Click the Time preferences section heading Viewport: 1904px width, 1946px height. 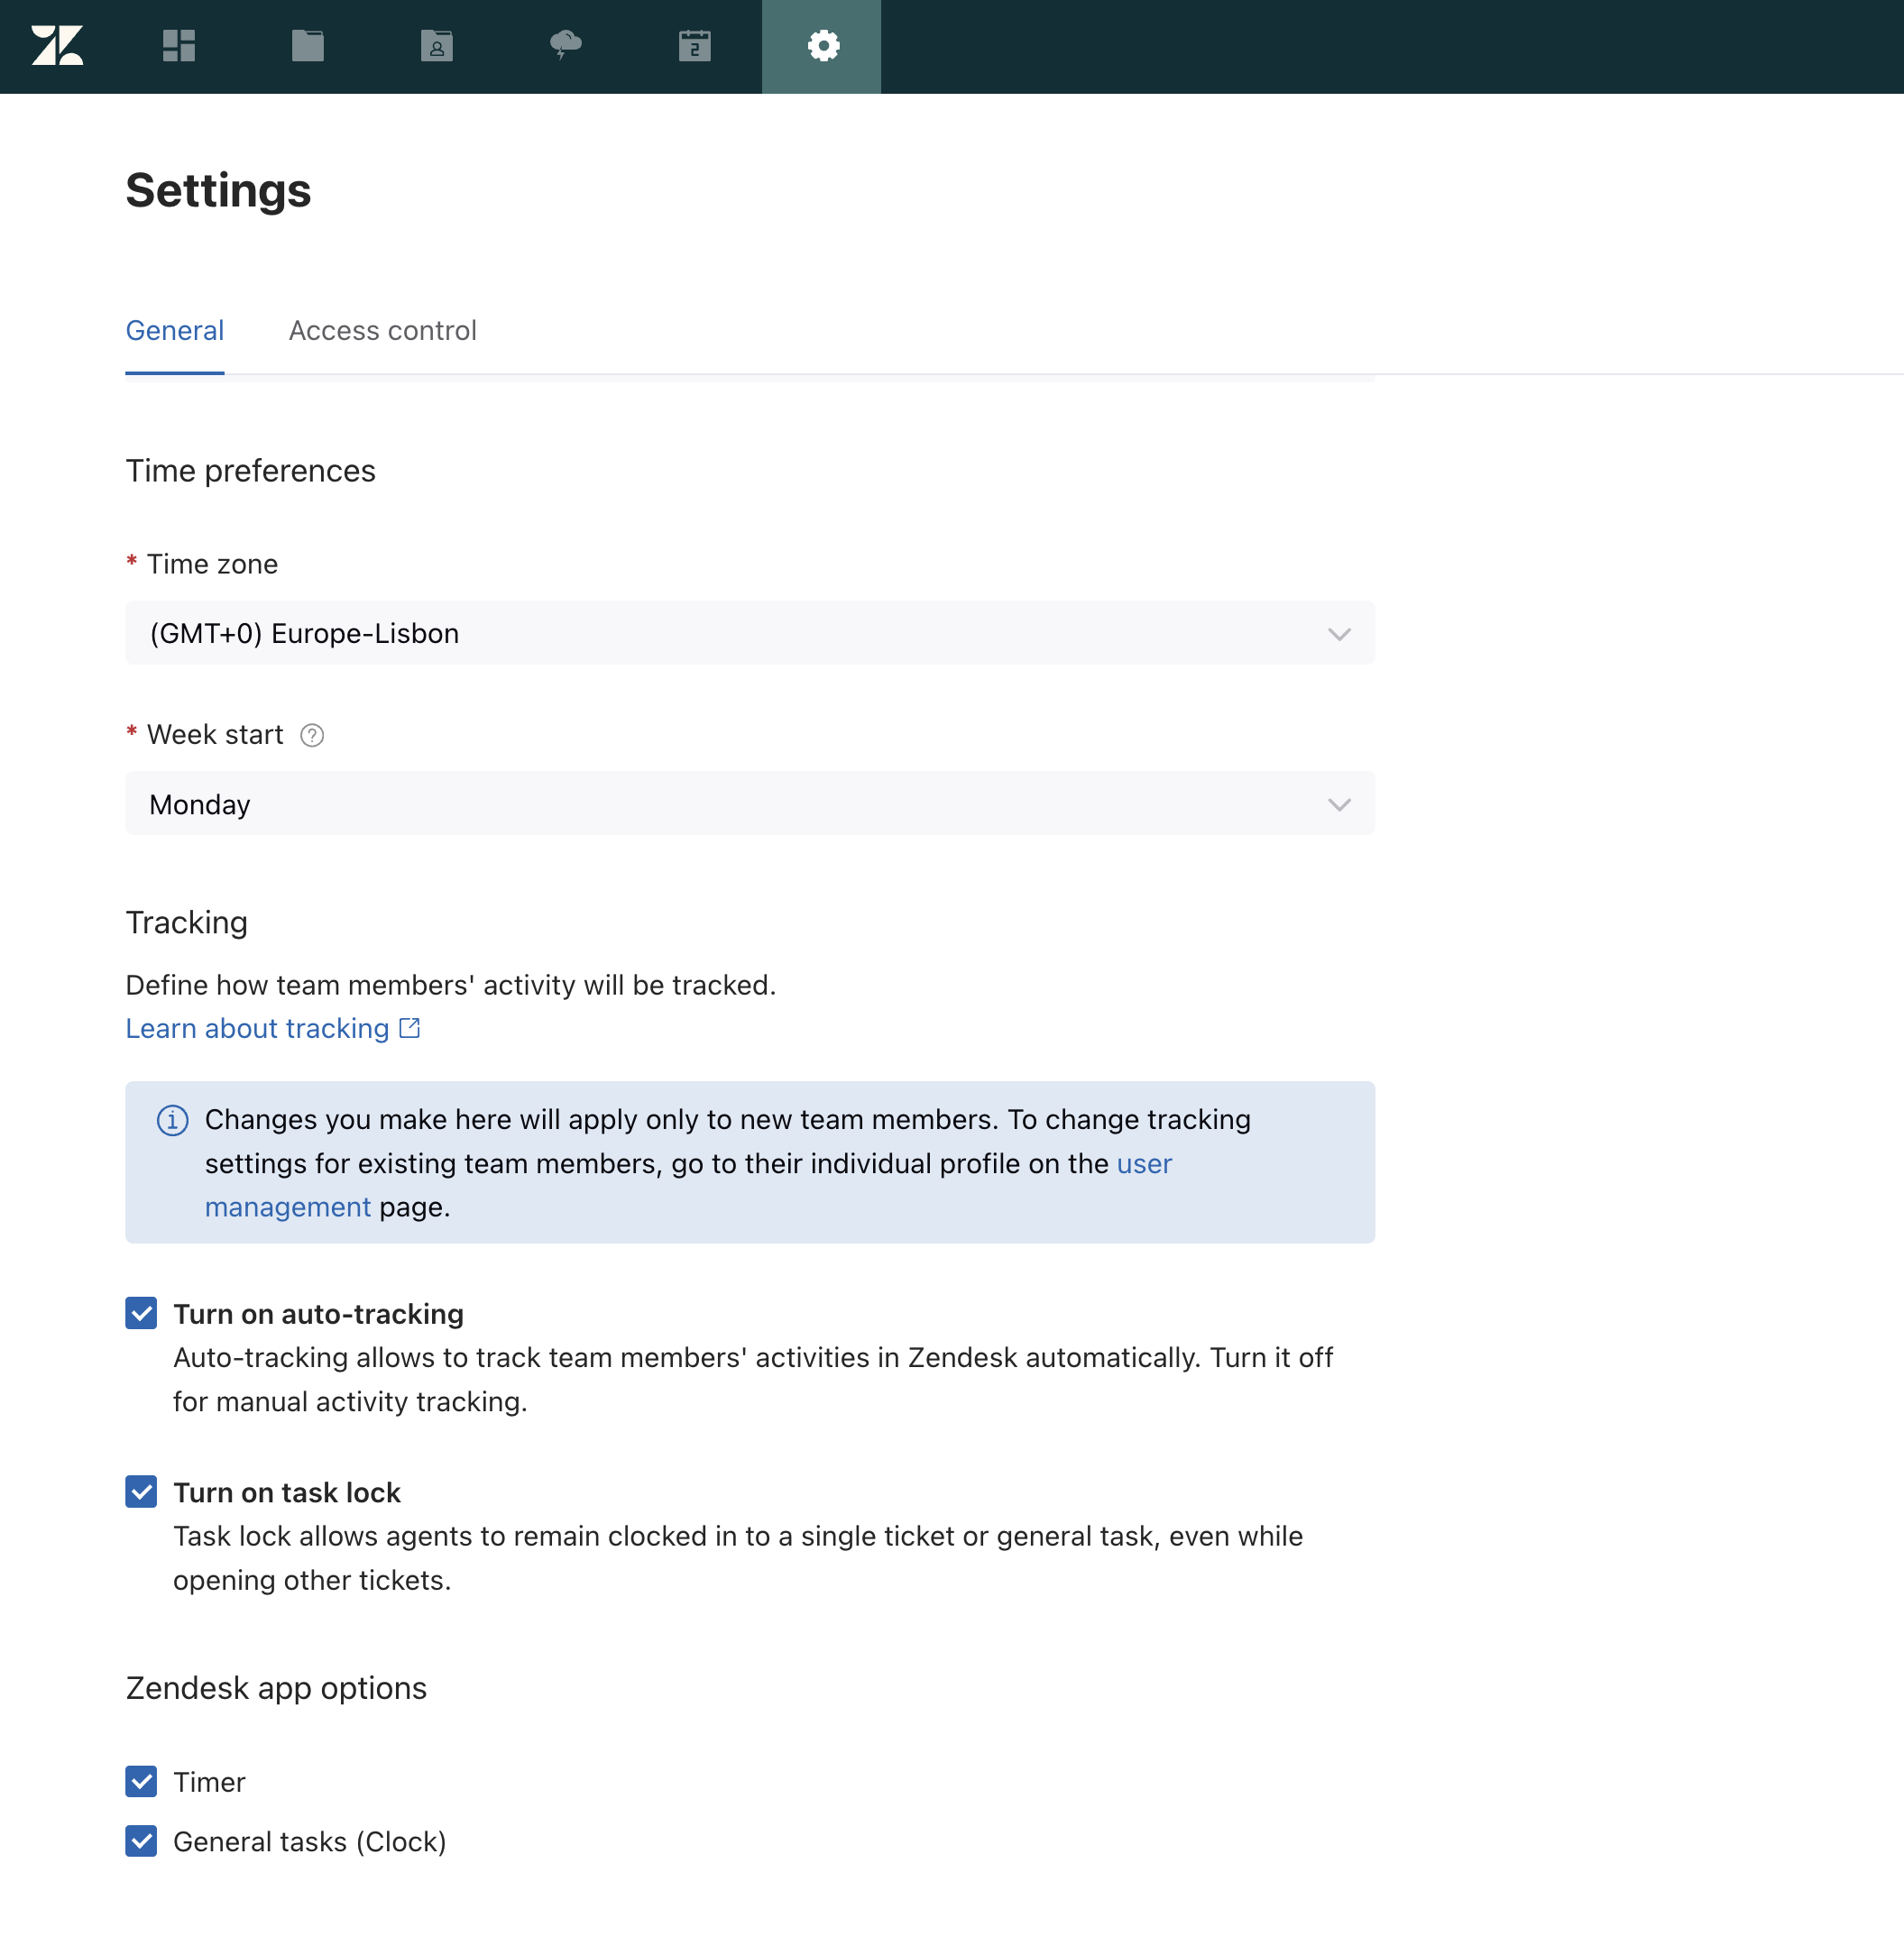(251, 470)
